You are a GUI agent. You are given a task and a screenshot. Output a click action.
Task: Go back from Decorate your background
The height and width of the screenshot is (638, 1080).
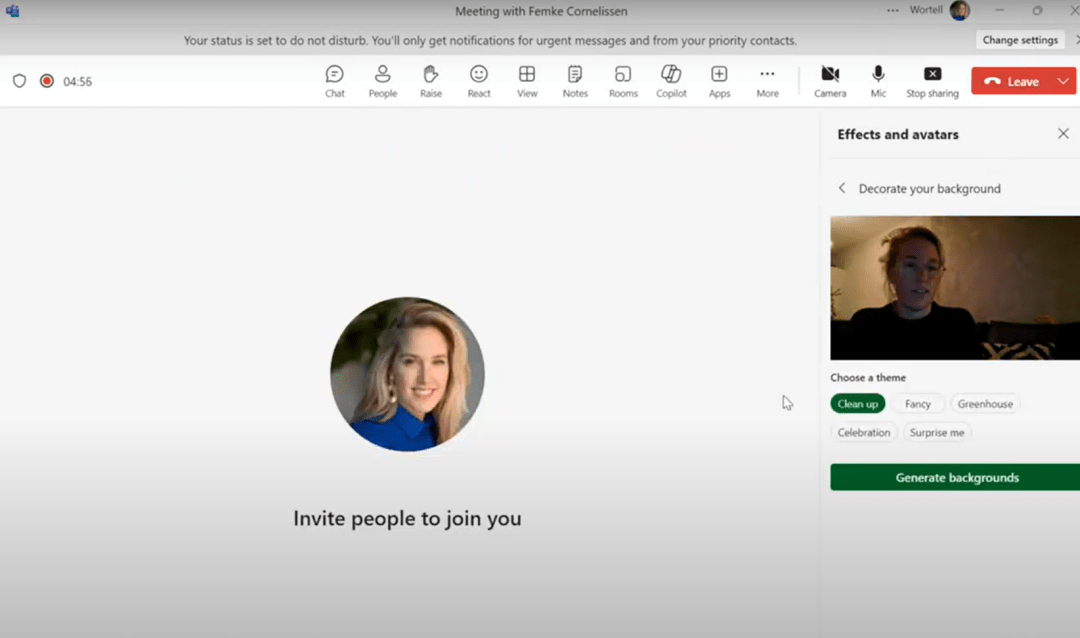(x=842, y=188)
